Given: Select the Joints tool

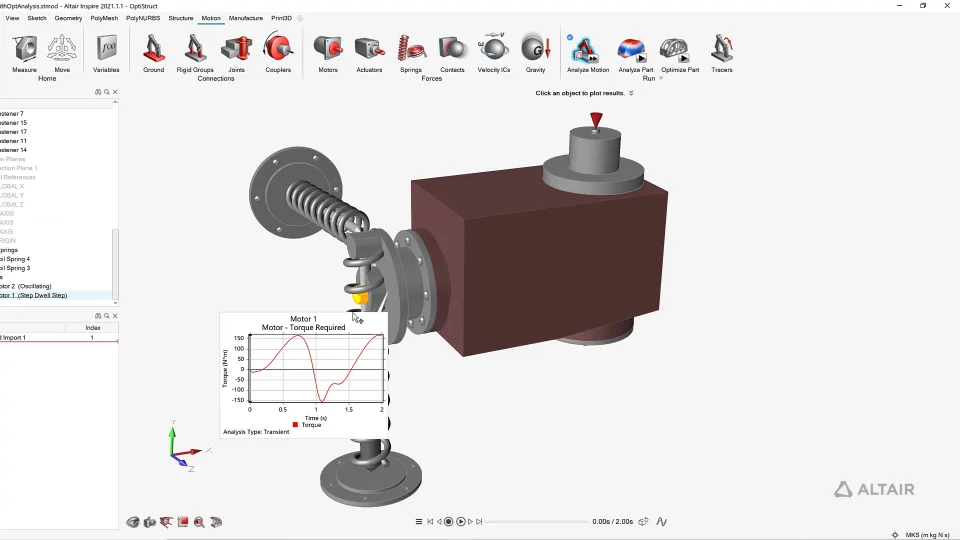Looking at the screenshot, I should 236,52.
